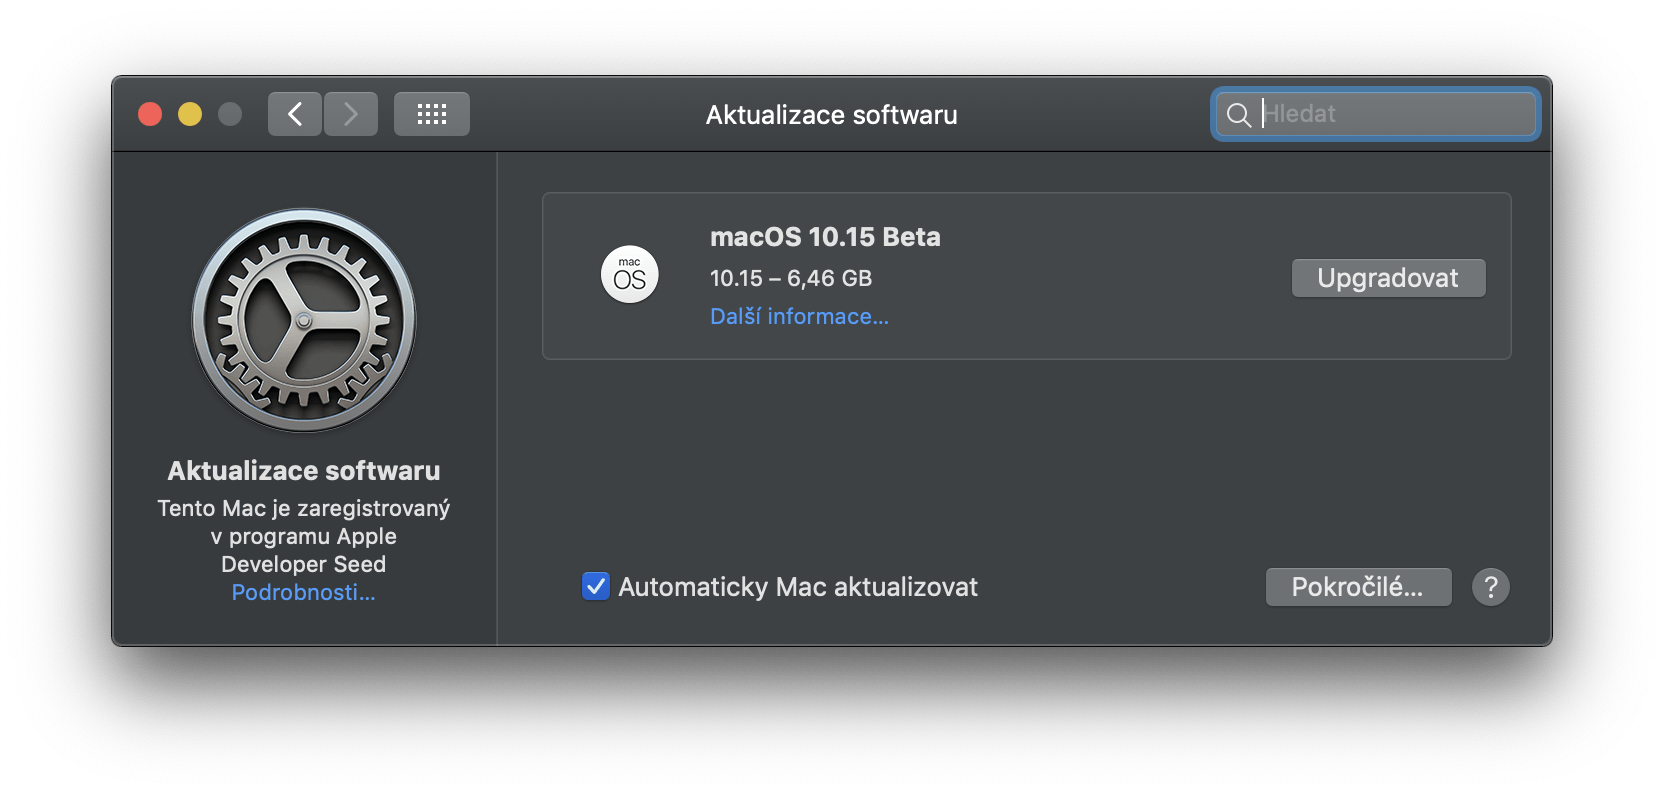Open the Podrobnosti… link in sidebar
Screen dimensions: 1664x794
303,593
